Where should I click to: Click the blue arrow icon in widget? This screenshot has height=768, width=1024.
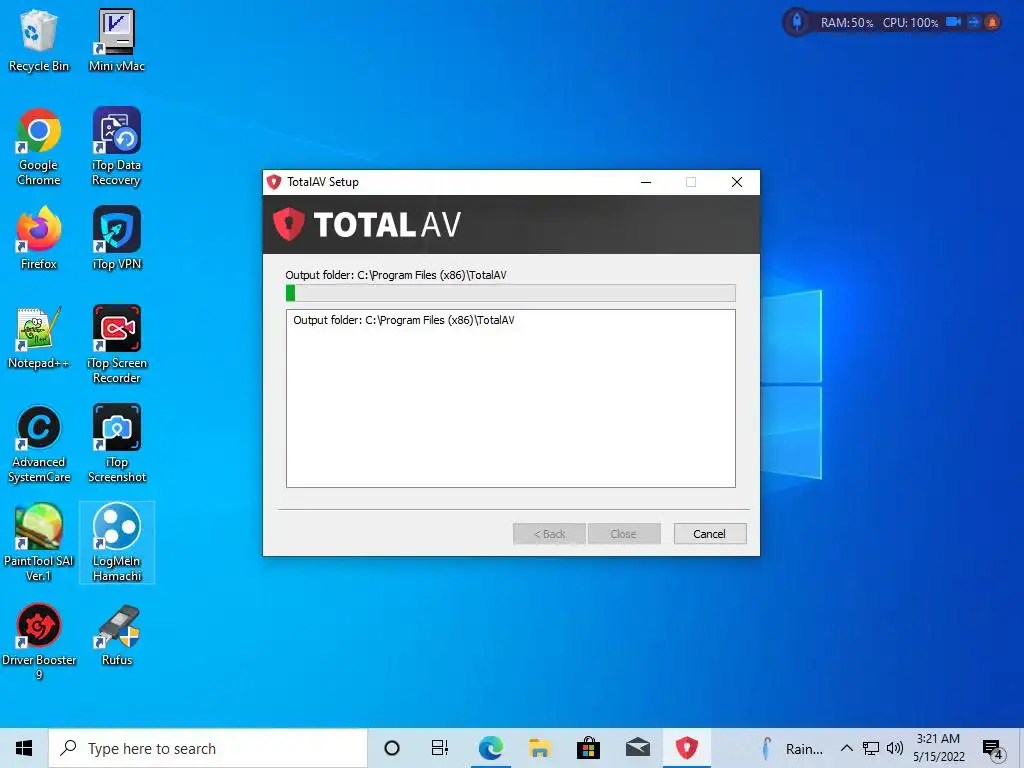974,22
